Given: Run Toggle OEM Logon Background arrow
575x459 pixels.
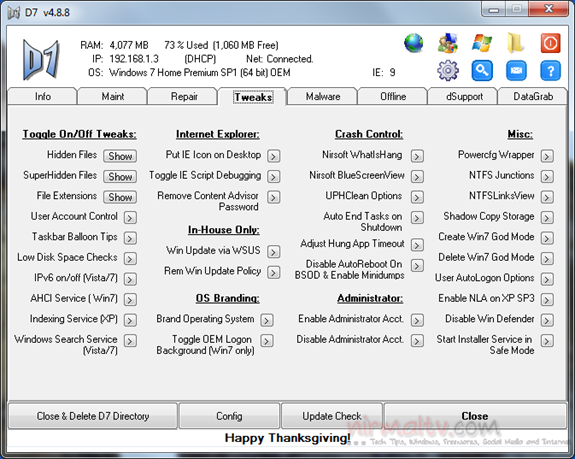Looking at the screenshot, I should pyautogui.click(x=267, y=341).
